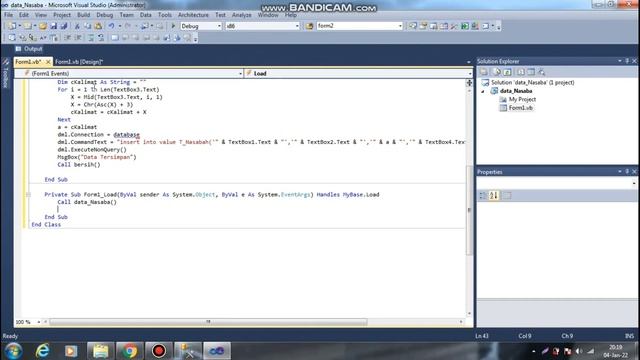Viewport: 640px width, 360px height.
Task: Select My Project in Solution Explorer
Action: tap(522, 100)
